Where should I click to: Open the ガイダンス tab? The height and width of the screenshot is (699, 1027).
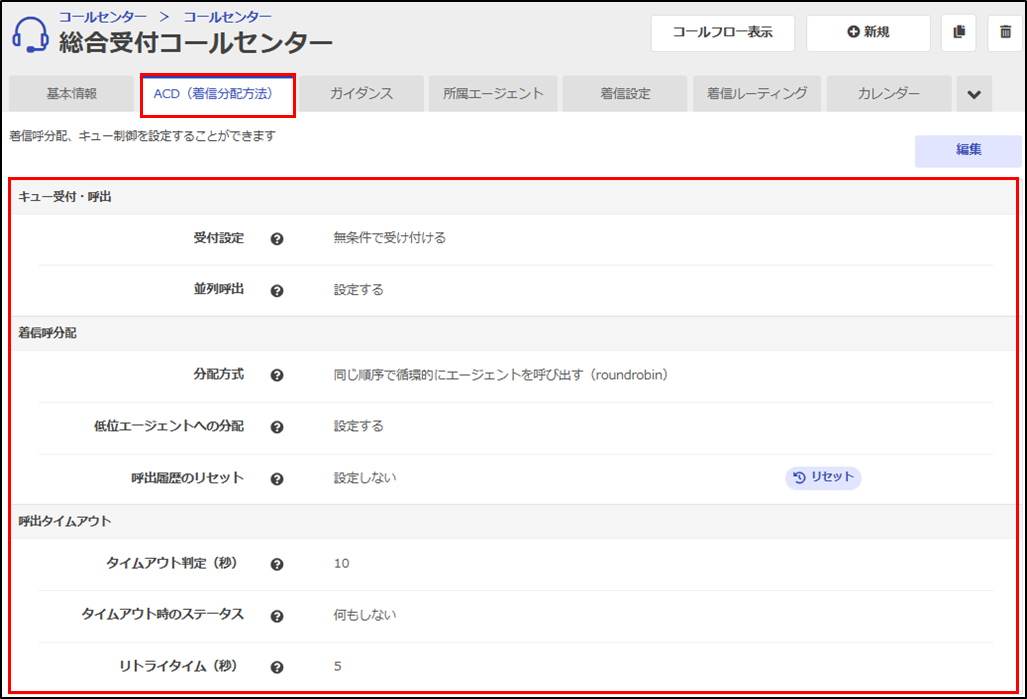click(361, 94)
